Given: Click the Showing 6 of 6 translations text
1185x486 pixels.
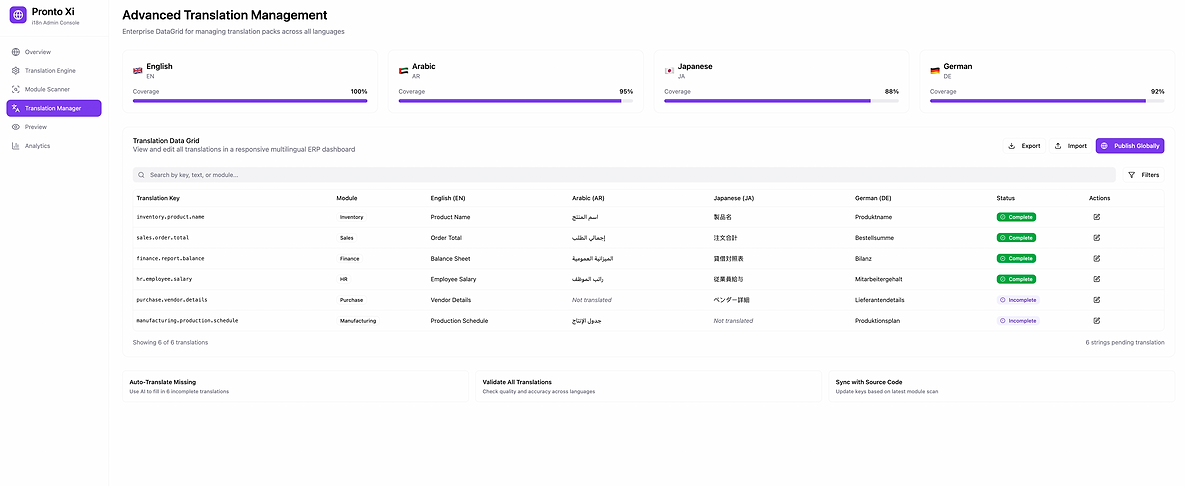Looking at the screenshot, I should pyautogui.click(x=170, y=342).
